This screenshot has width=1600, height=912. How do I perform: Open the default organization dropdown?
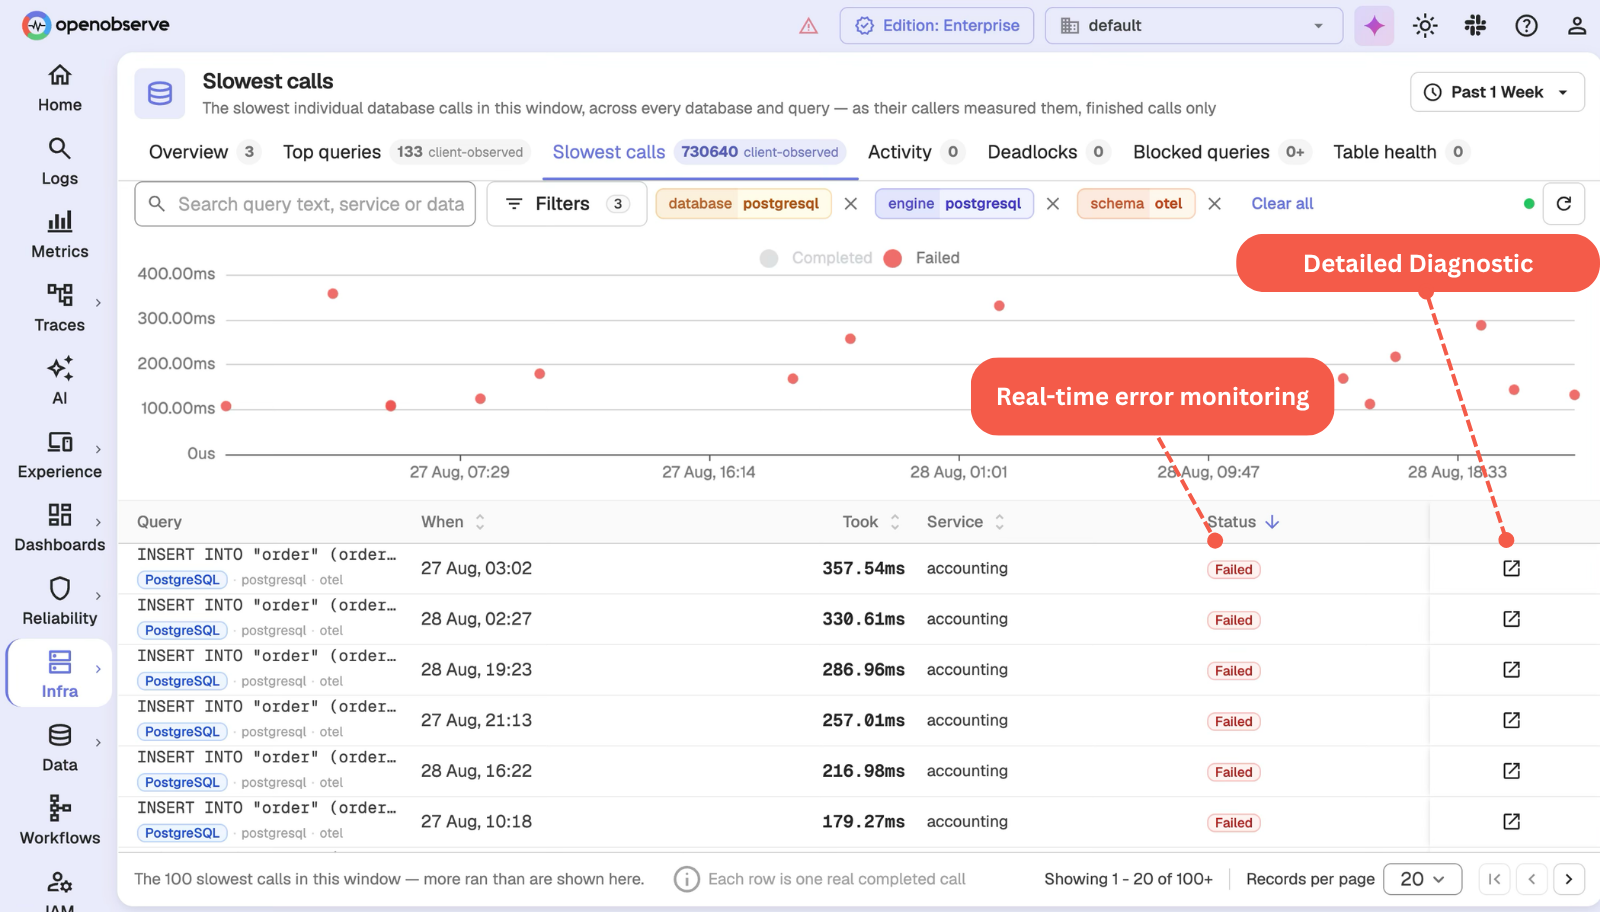(1194, 26)
